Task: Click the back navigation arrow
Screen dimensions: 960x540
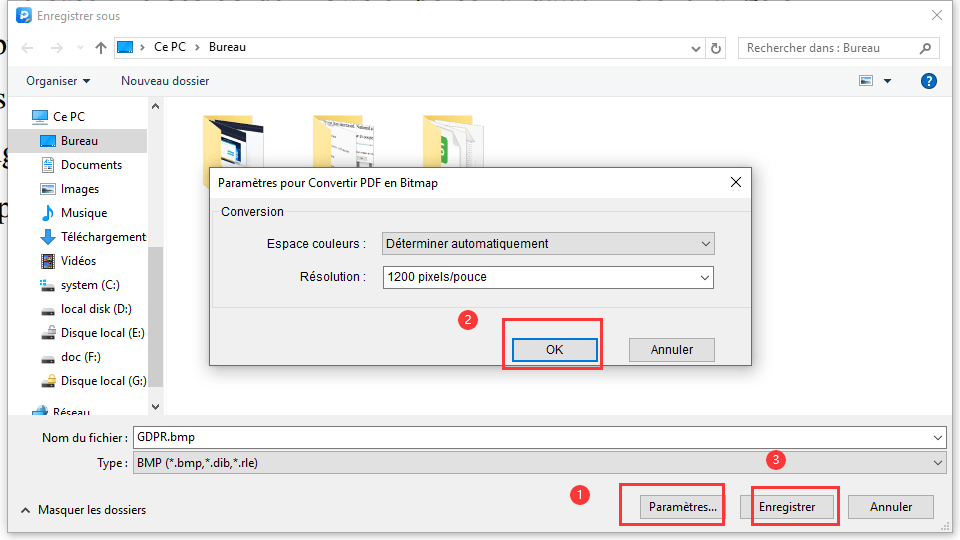Action: click(27, 48)
